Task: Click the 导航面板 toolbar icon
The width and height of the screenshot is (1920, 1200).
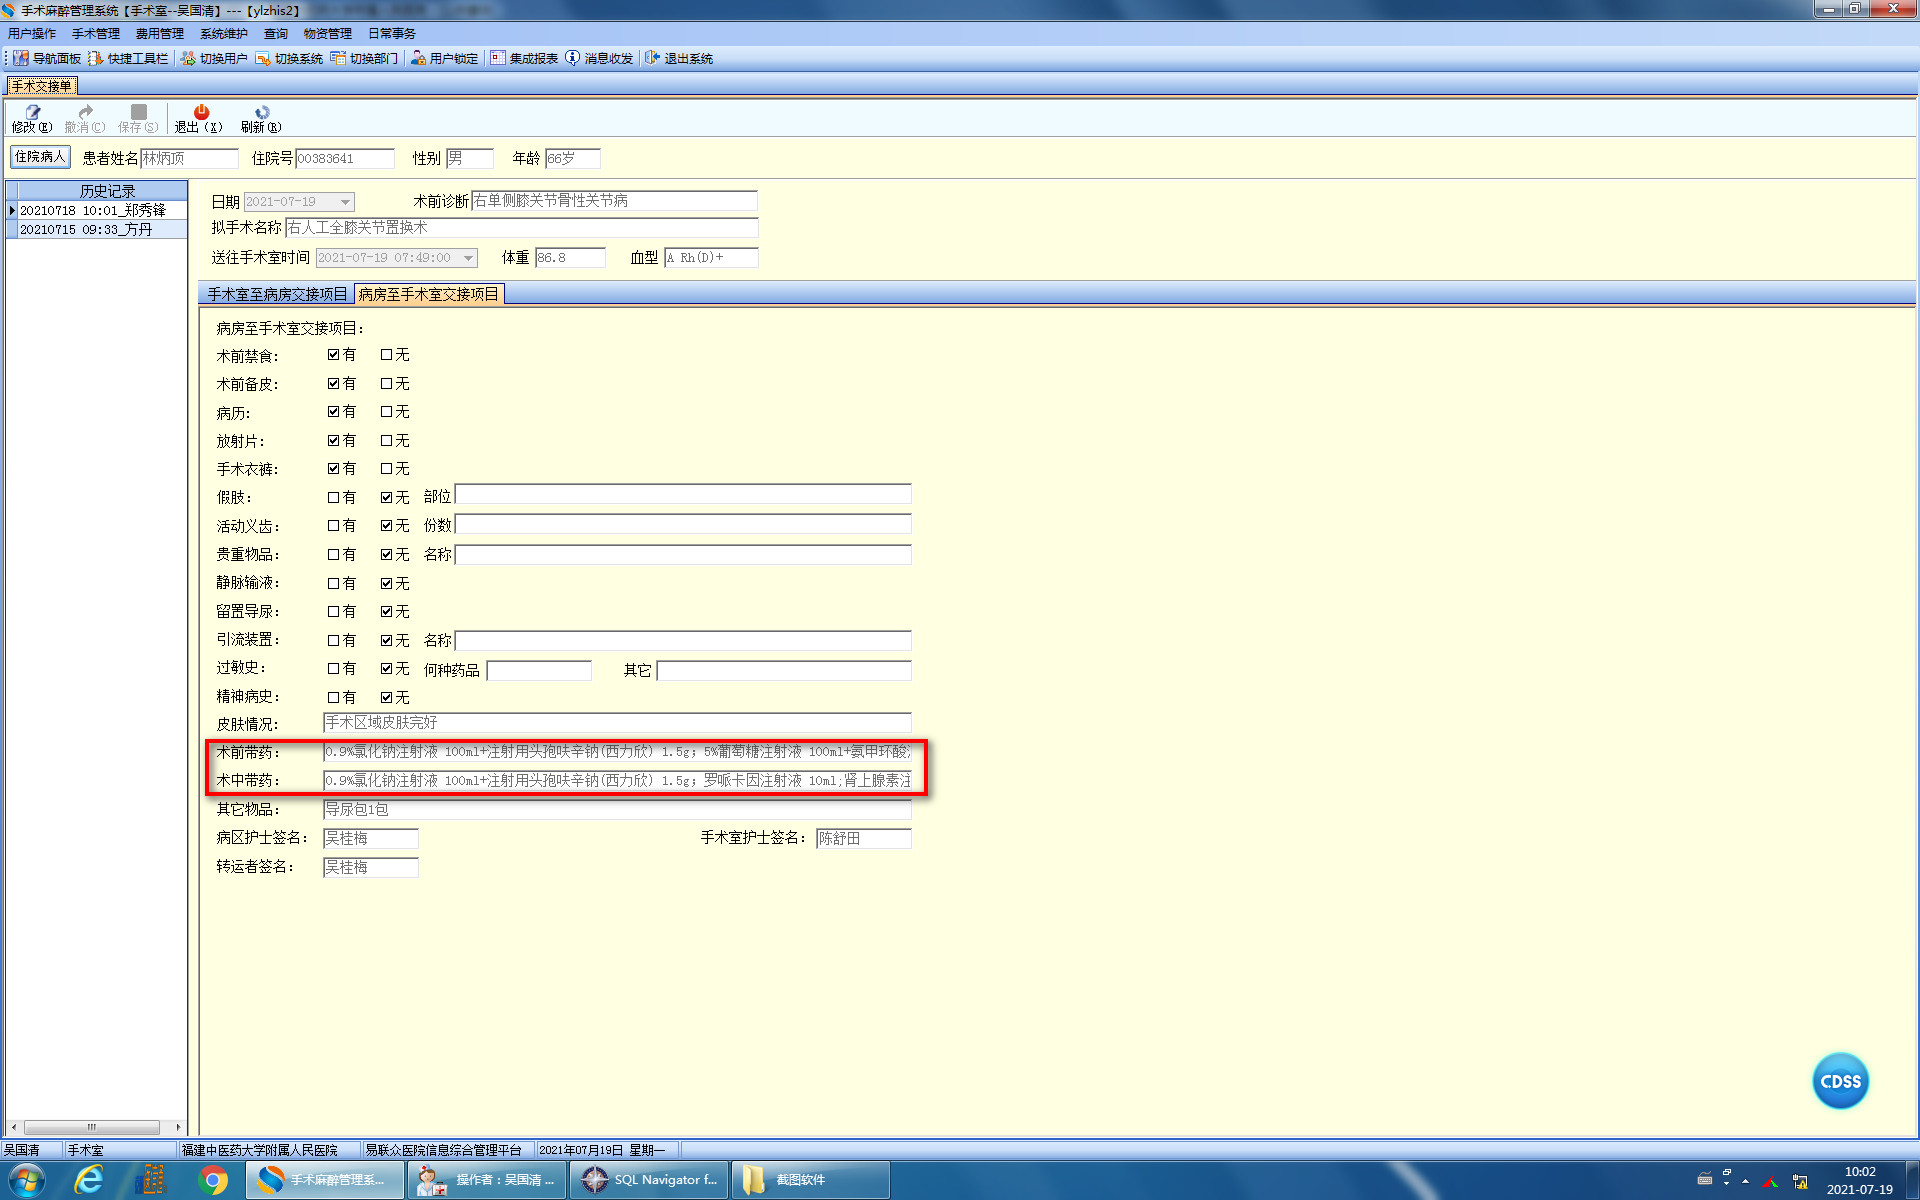Action: tap(21, 59)
